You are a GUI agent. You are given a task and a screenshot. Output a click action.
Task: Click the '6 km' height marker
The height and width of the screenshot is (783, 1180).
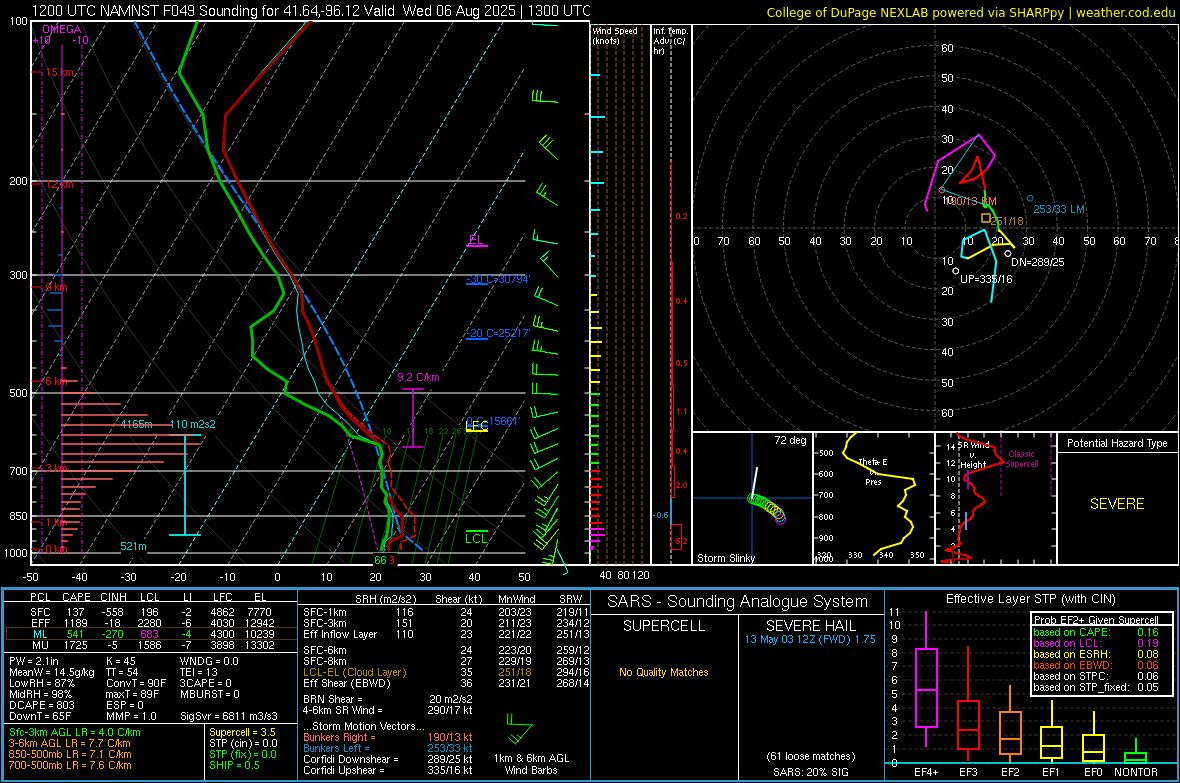tap(55, 381)
